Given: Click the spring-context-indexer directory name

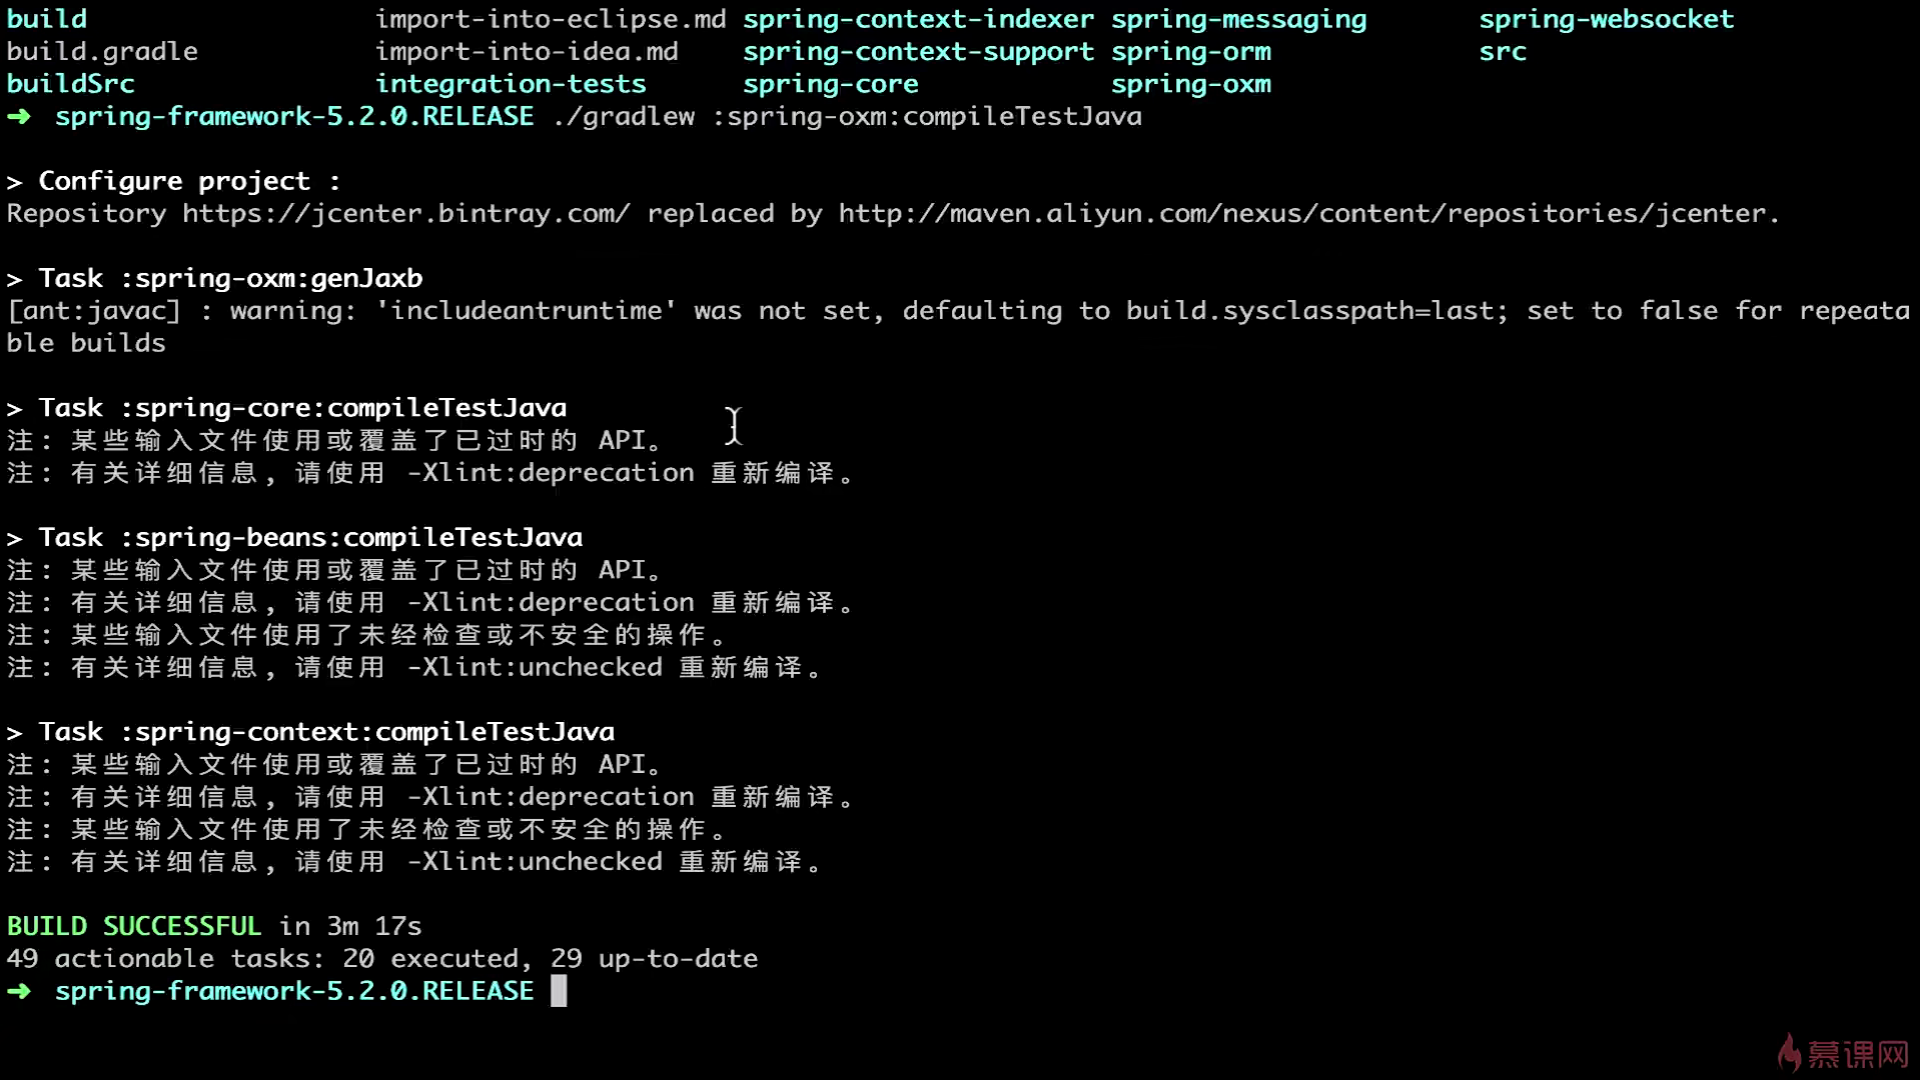Looking at the screenshot, I should 918,19.
